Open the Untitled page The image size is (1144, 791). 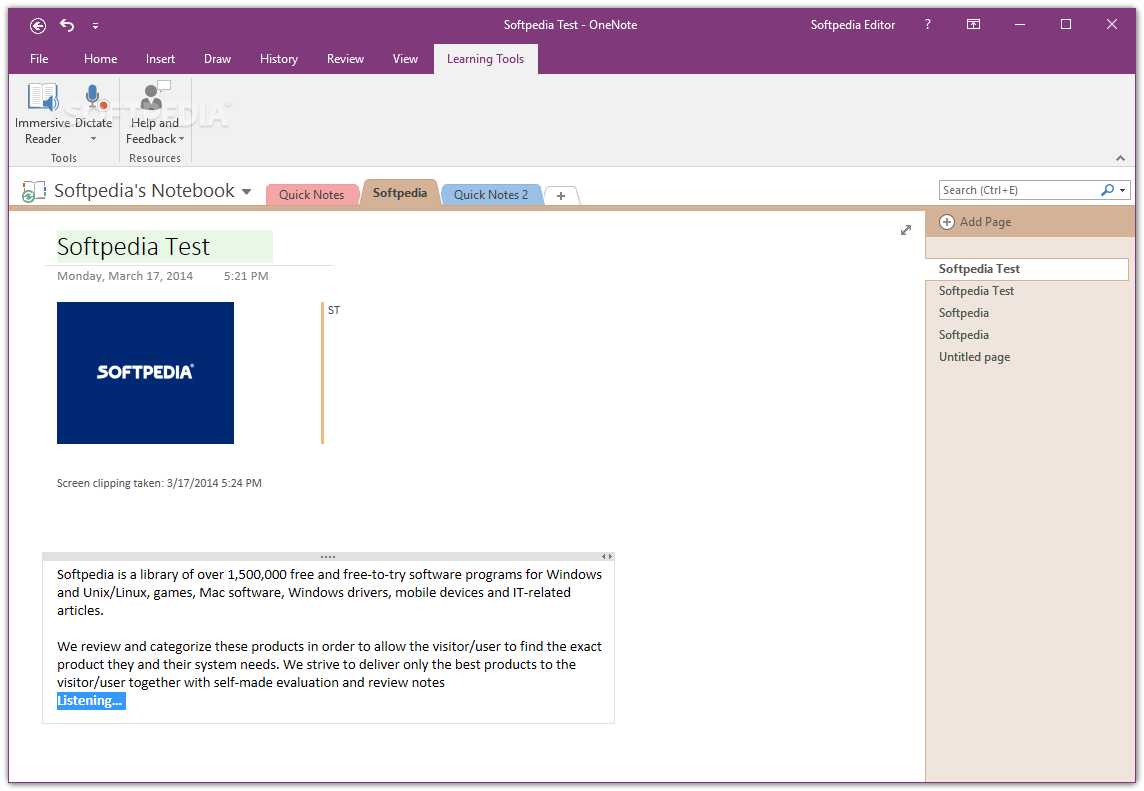point(1027,356)
